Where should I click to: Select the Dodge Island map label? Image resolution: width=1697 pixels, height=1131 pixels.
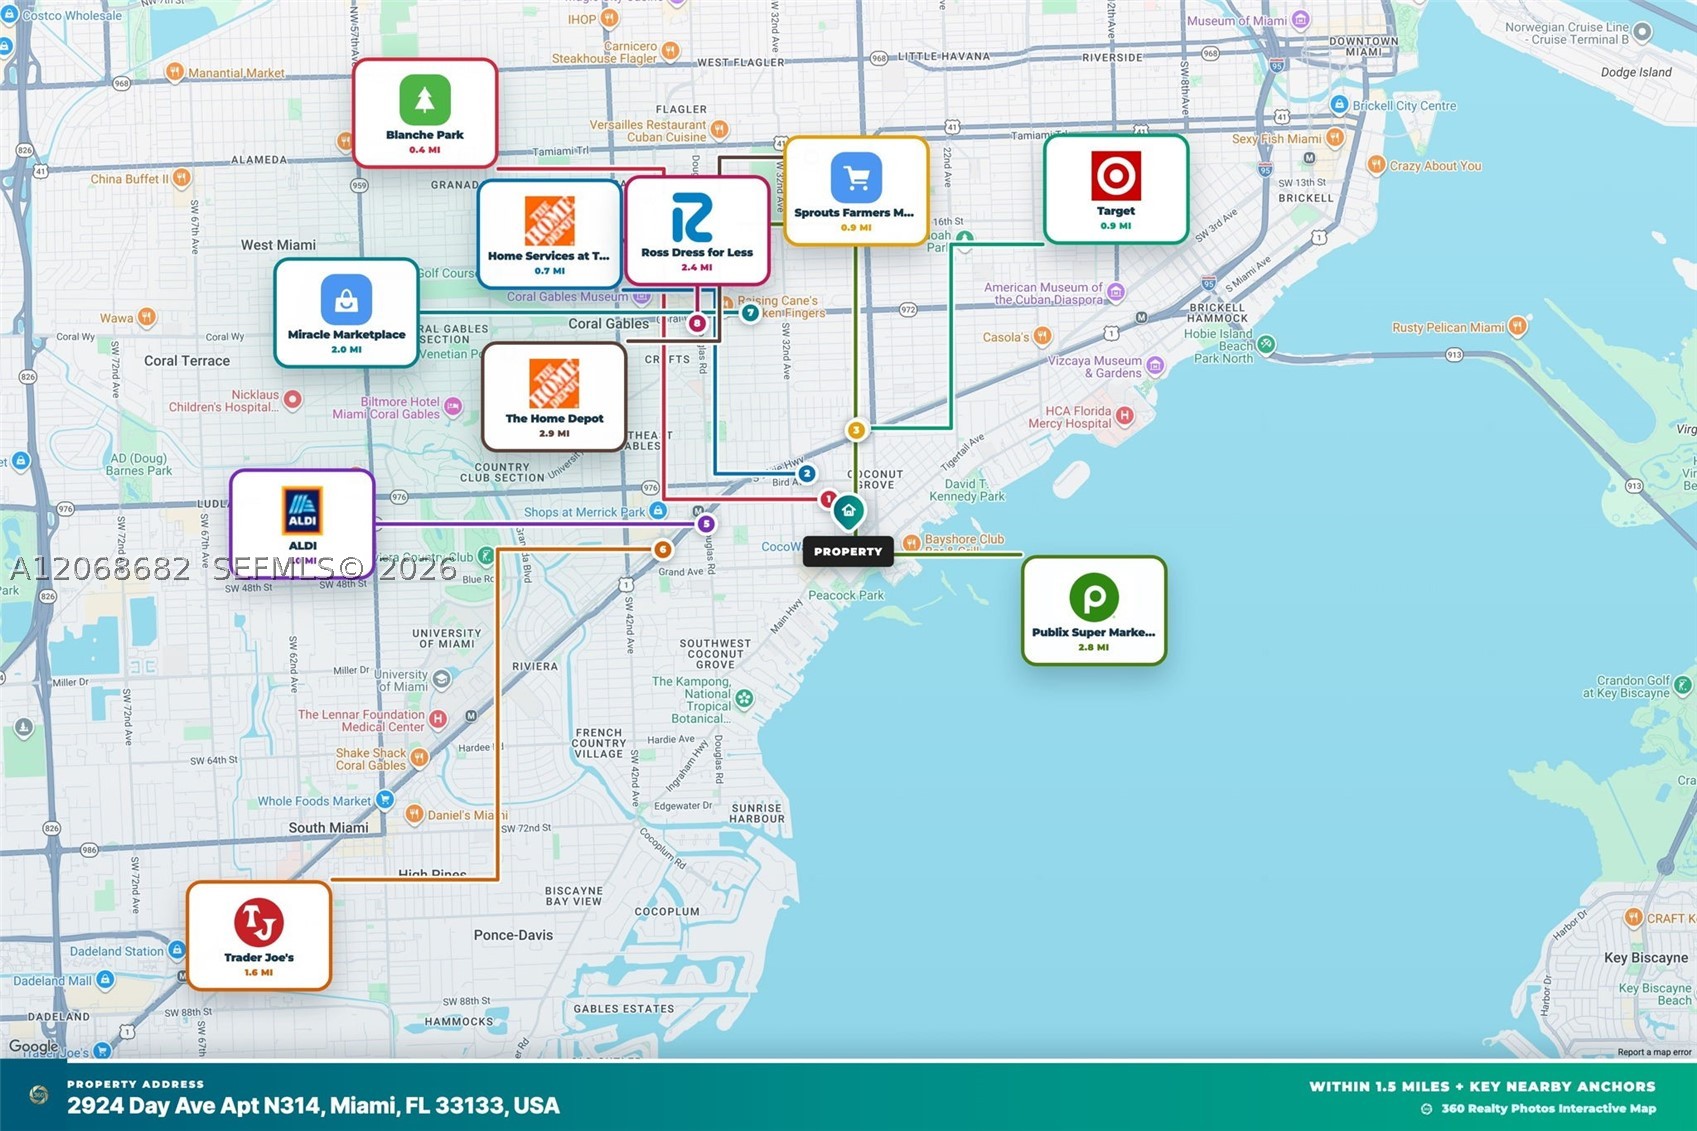point(1636,72)
